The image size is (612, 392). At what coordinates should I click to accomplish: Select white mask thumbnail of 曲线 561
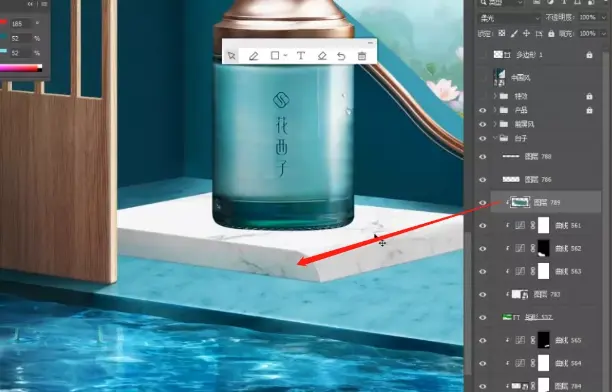[544, 225]
